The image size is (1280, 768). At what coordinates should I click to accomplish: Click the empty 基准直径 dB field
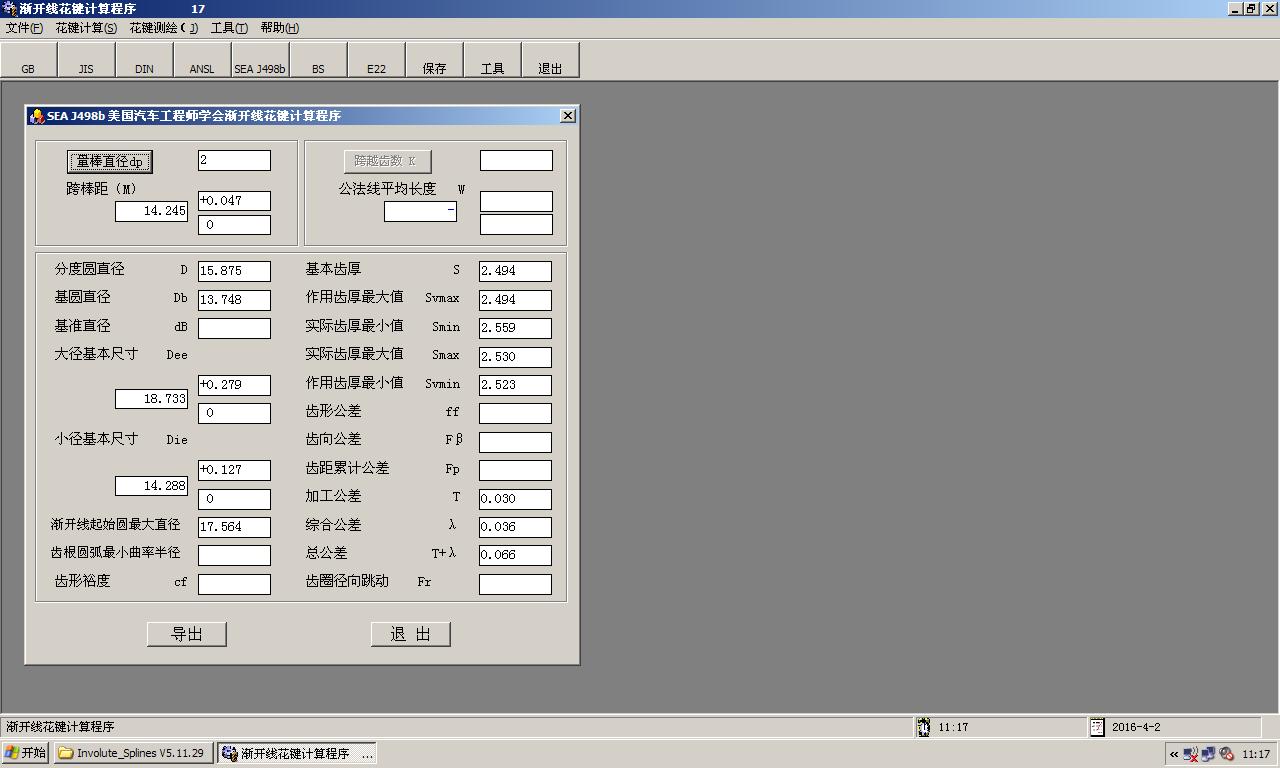(x=234, y=328)
